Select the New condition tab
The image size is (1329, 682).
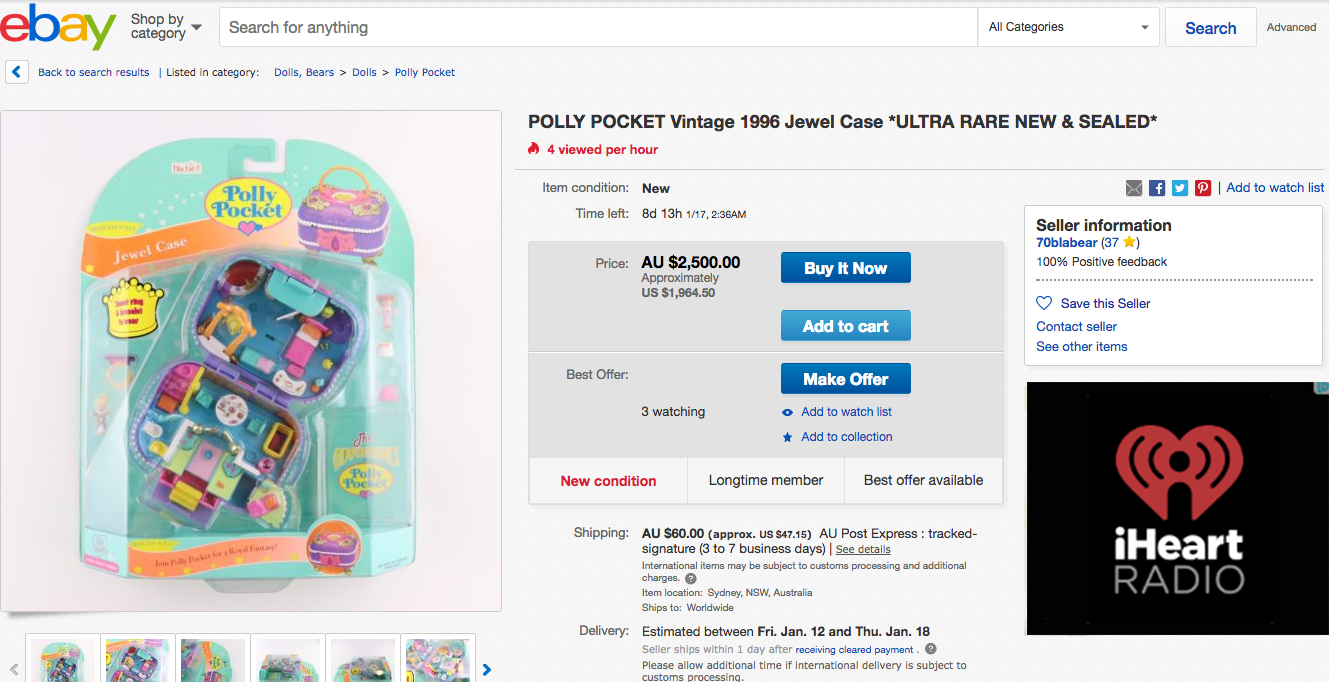(x=608, y=480)
